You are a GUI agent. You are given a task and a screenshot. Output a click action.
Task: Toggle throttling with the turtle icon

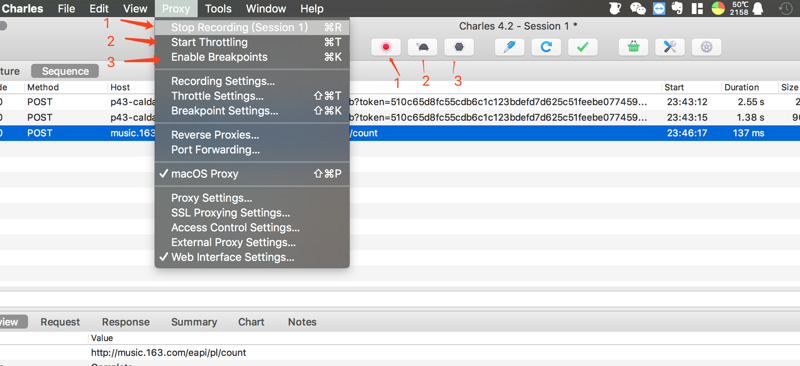click(422, 47)
